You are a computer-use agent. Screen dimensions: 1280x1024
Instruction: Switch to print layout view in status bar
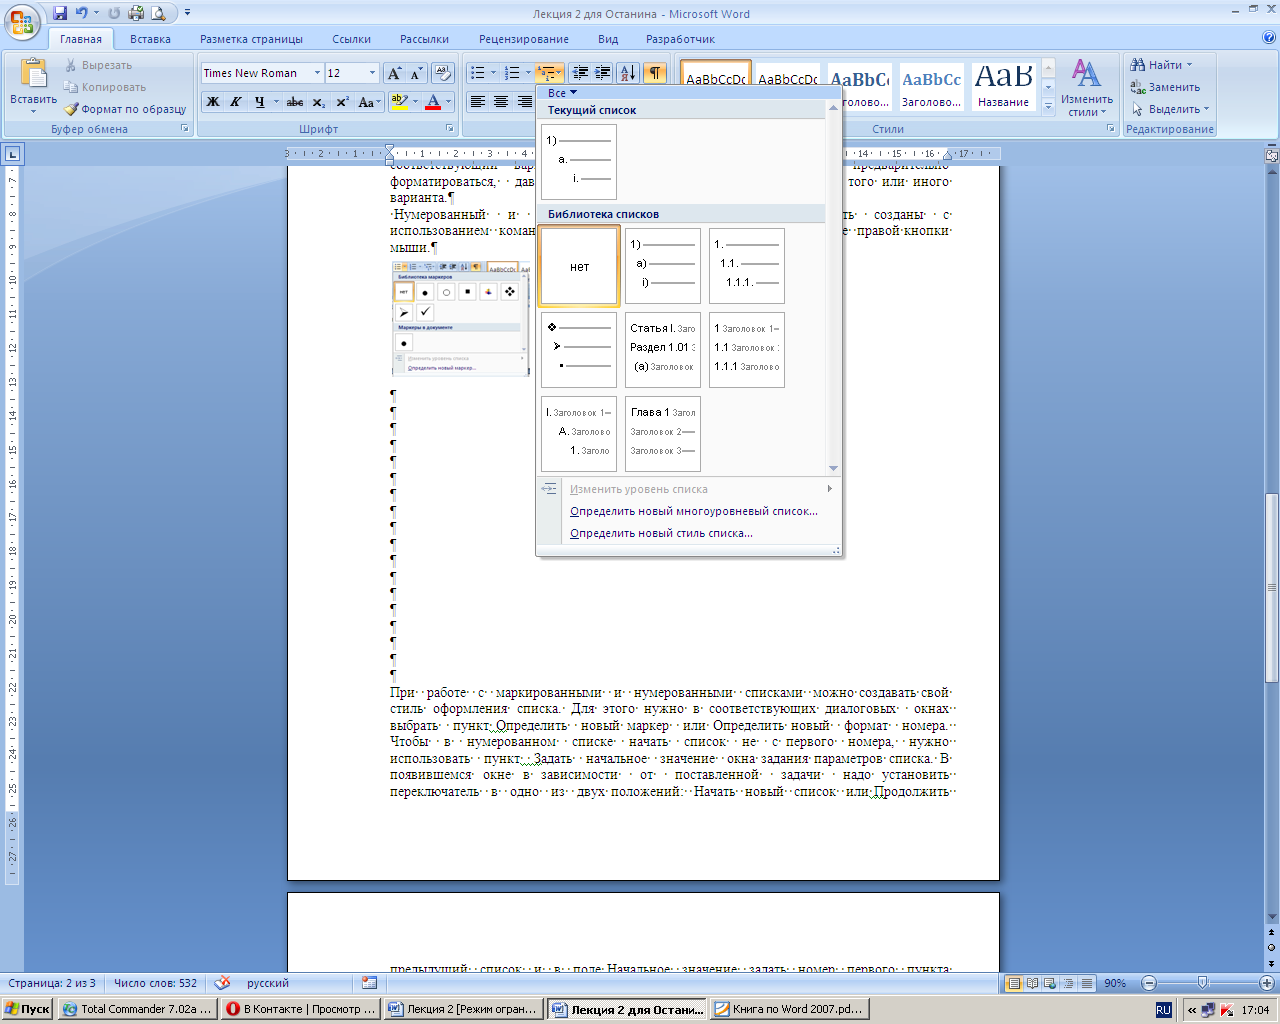point(1015,983)
